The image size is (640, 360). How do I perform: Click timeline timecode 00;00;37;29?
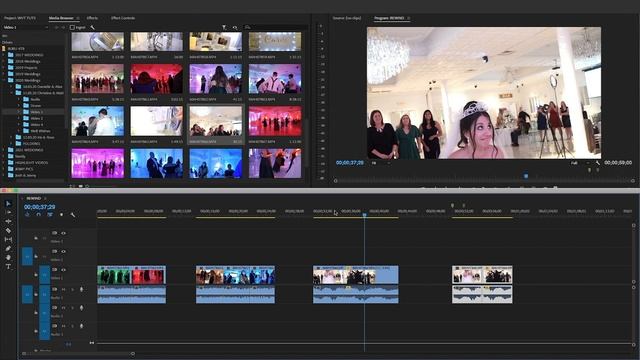40,207
